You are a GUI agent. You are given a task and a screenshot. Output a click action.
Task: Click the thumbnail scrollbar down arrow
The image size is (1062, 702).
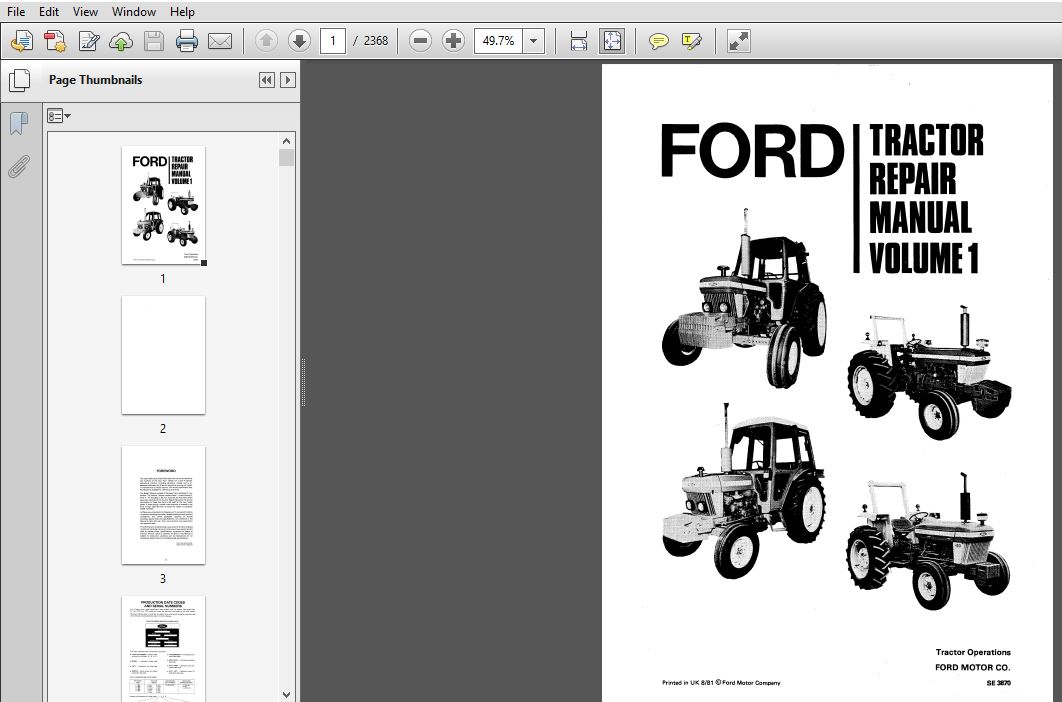tap(286, 695)
